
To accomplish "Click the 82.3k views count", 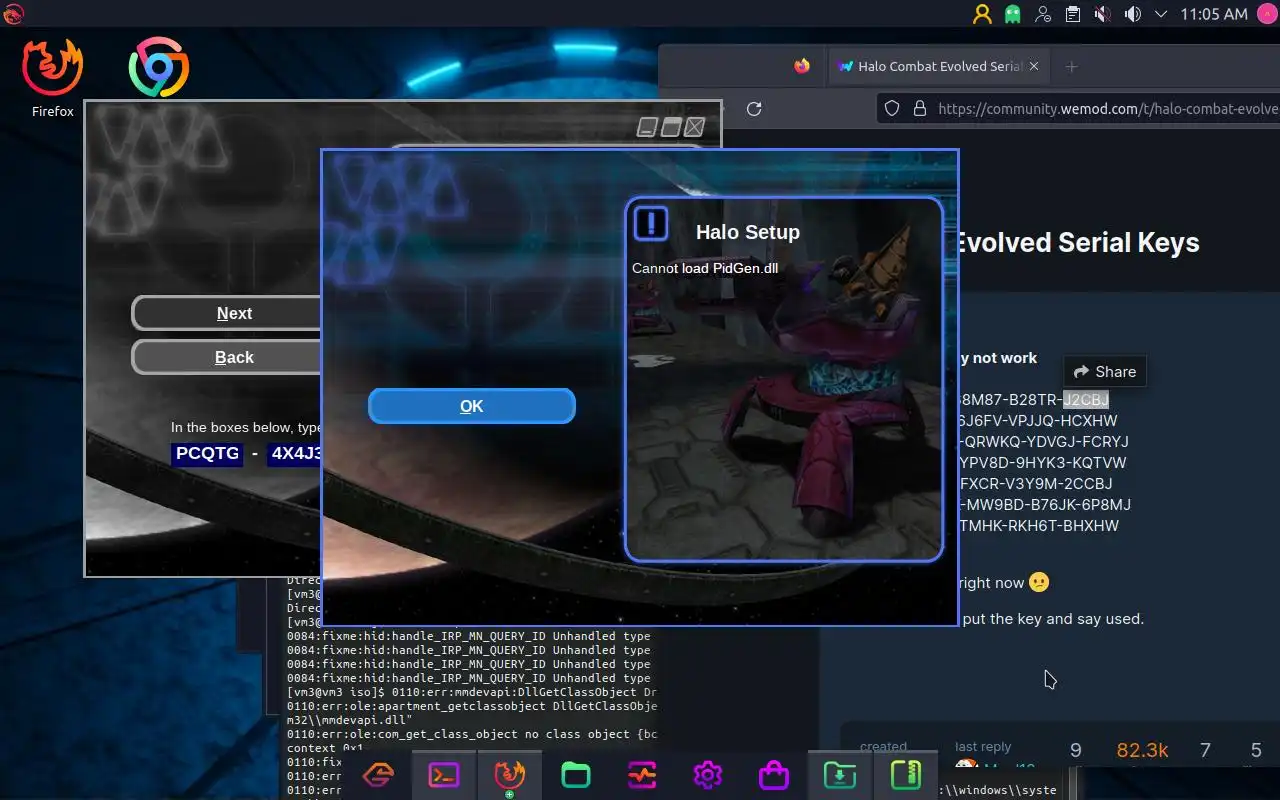I will tap(1142, 750).
